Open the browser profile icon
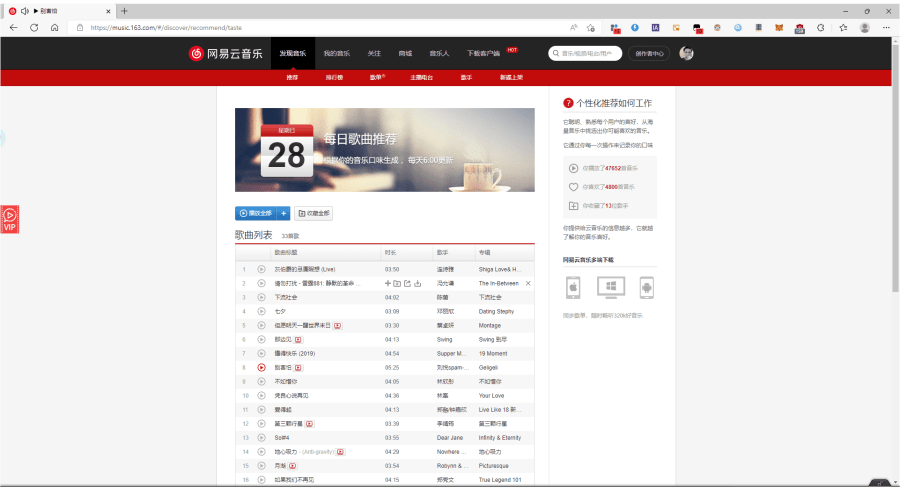Screen dimensions: 900x487 click(x=865, y=28)
